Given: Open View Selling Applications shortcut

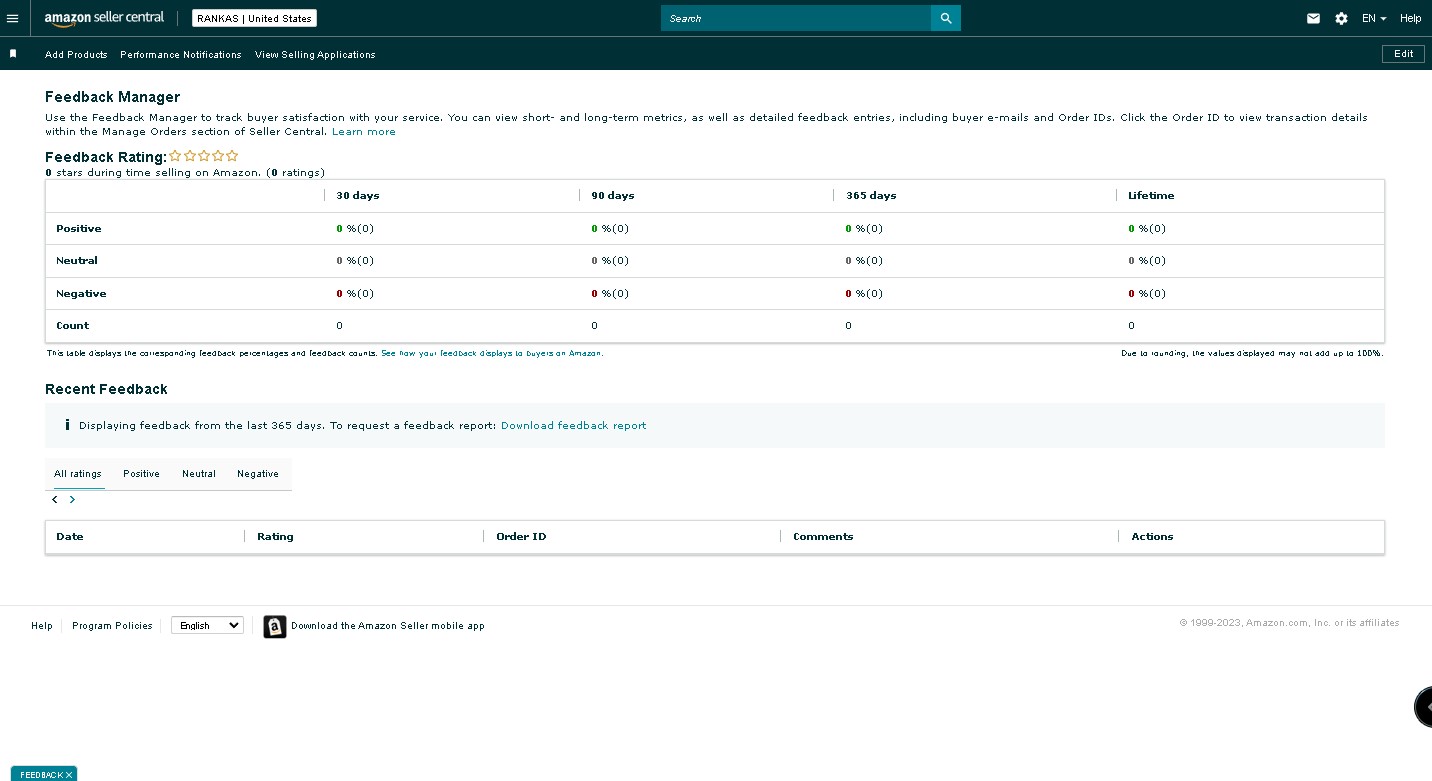Looking at the screenshot, I should [315, 55].
